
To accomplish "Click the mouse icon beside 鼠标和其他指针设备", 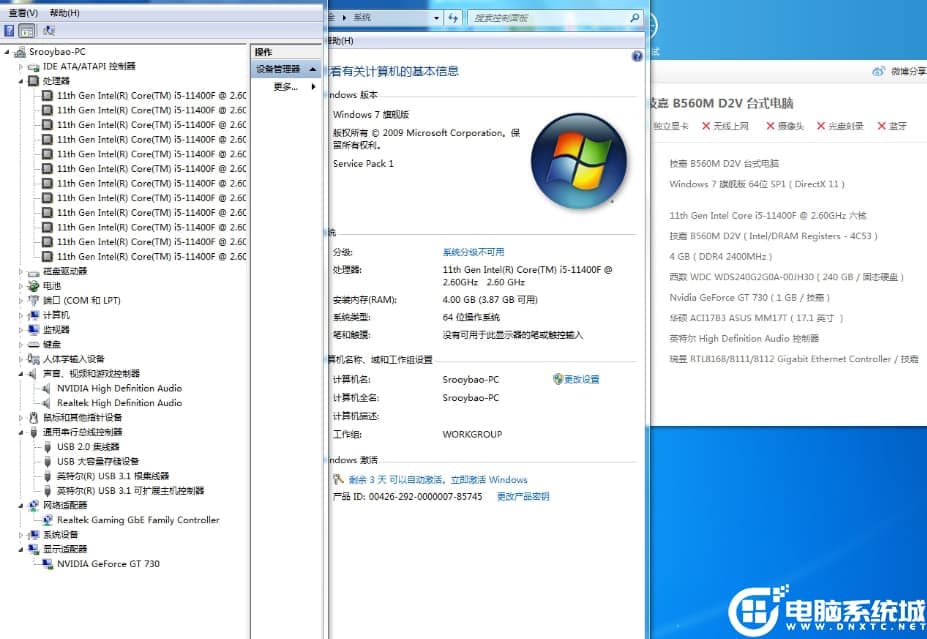I will click(34, 417).
